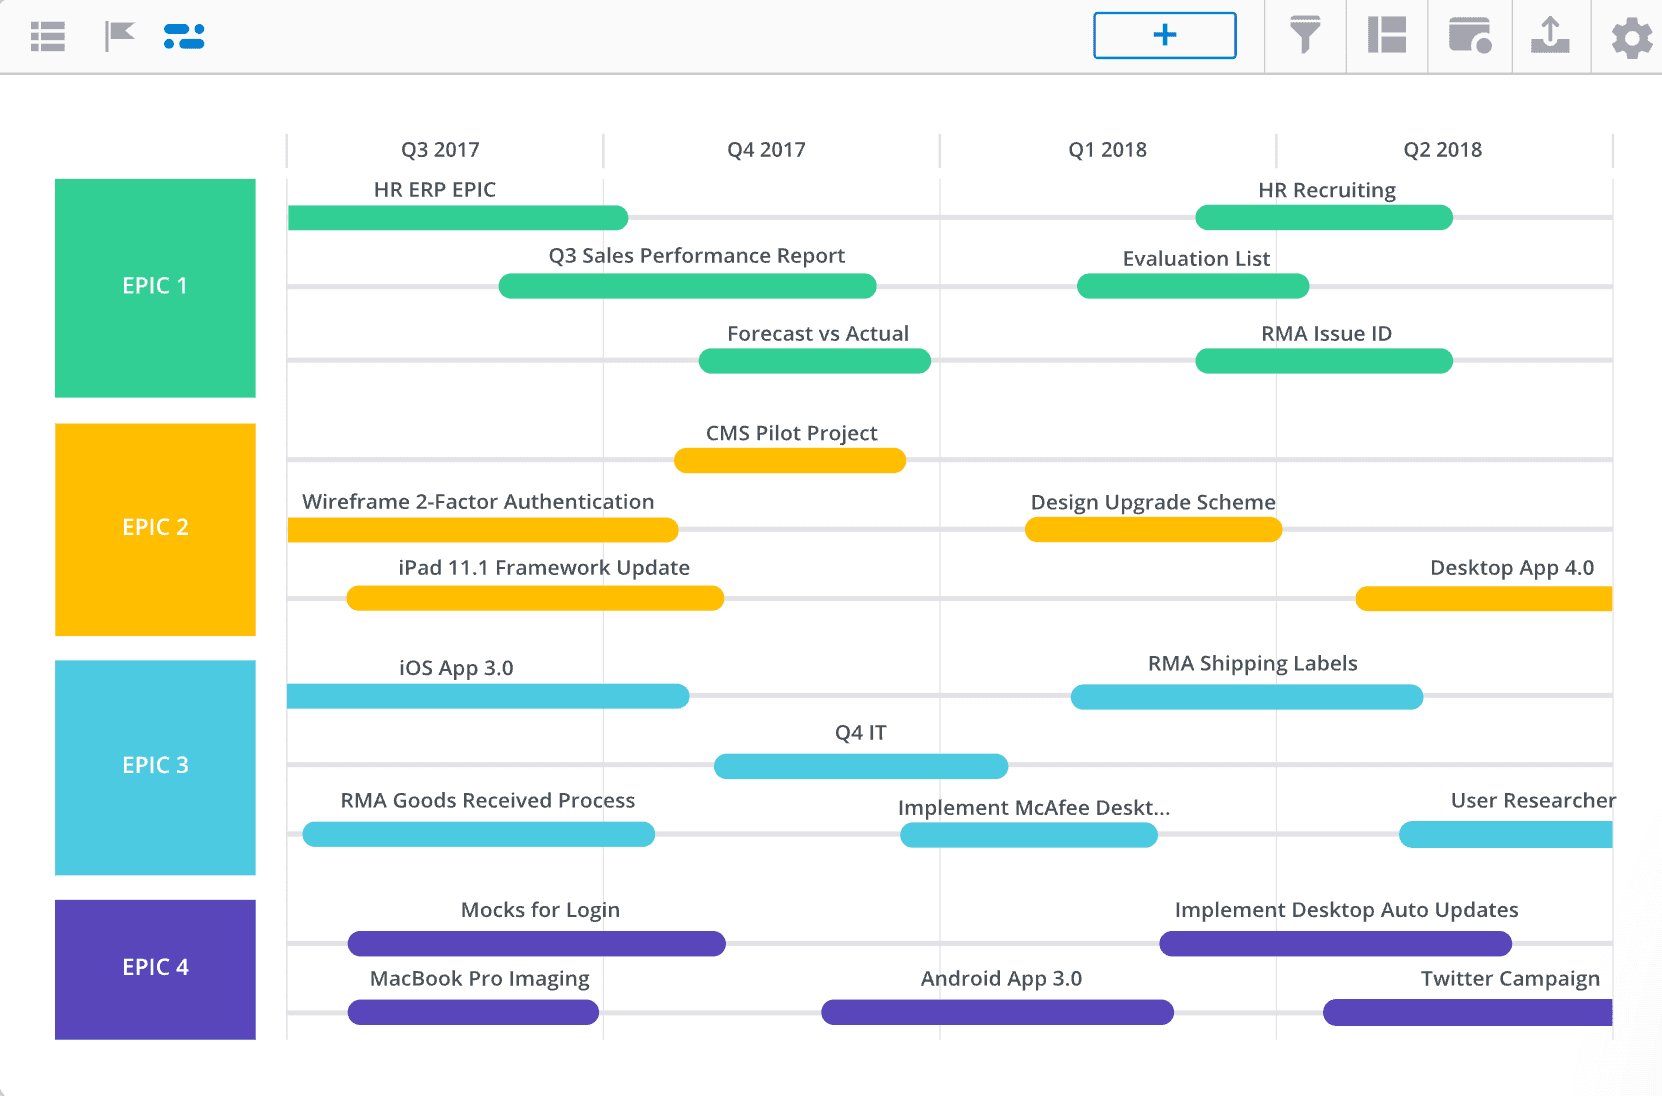Image resolution: width=1662 pixels, height=1096 pixels.
Task: Click the EPIC 3 blue lane header
Action: point(155,767)
